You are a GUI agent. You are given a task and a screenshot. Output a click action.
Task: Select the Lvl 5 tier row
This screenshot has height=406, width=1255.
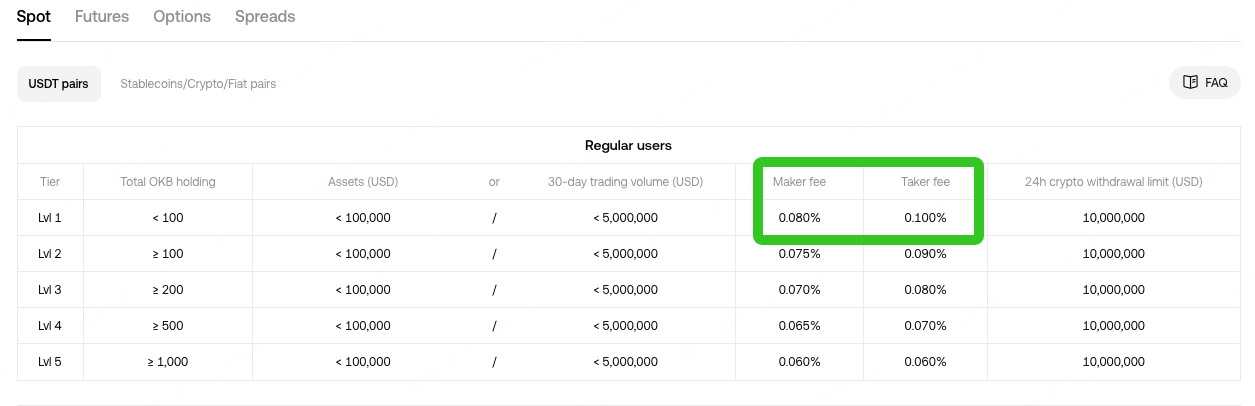click(x=629, y=362)
